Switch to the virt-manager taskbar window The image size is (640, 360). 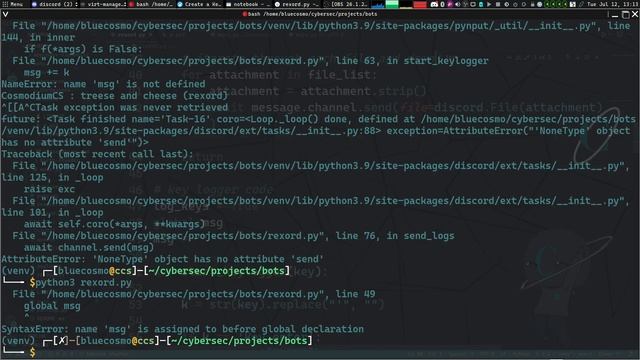pyautogui.click(x=104, y=4)
